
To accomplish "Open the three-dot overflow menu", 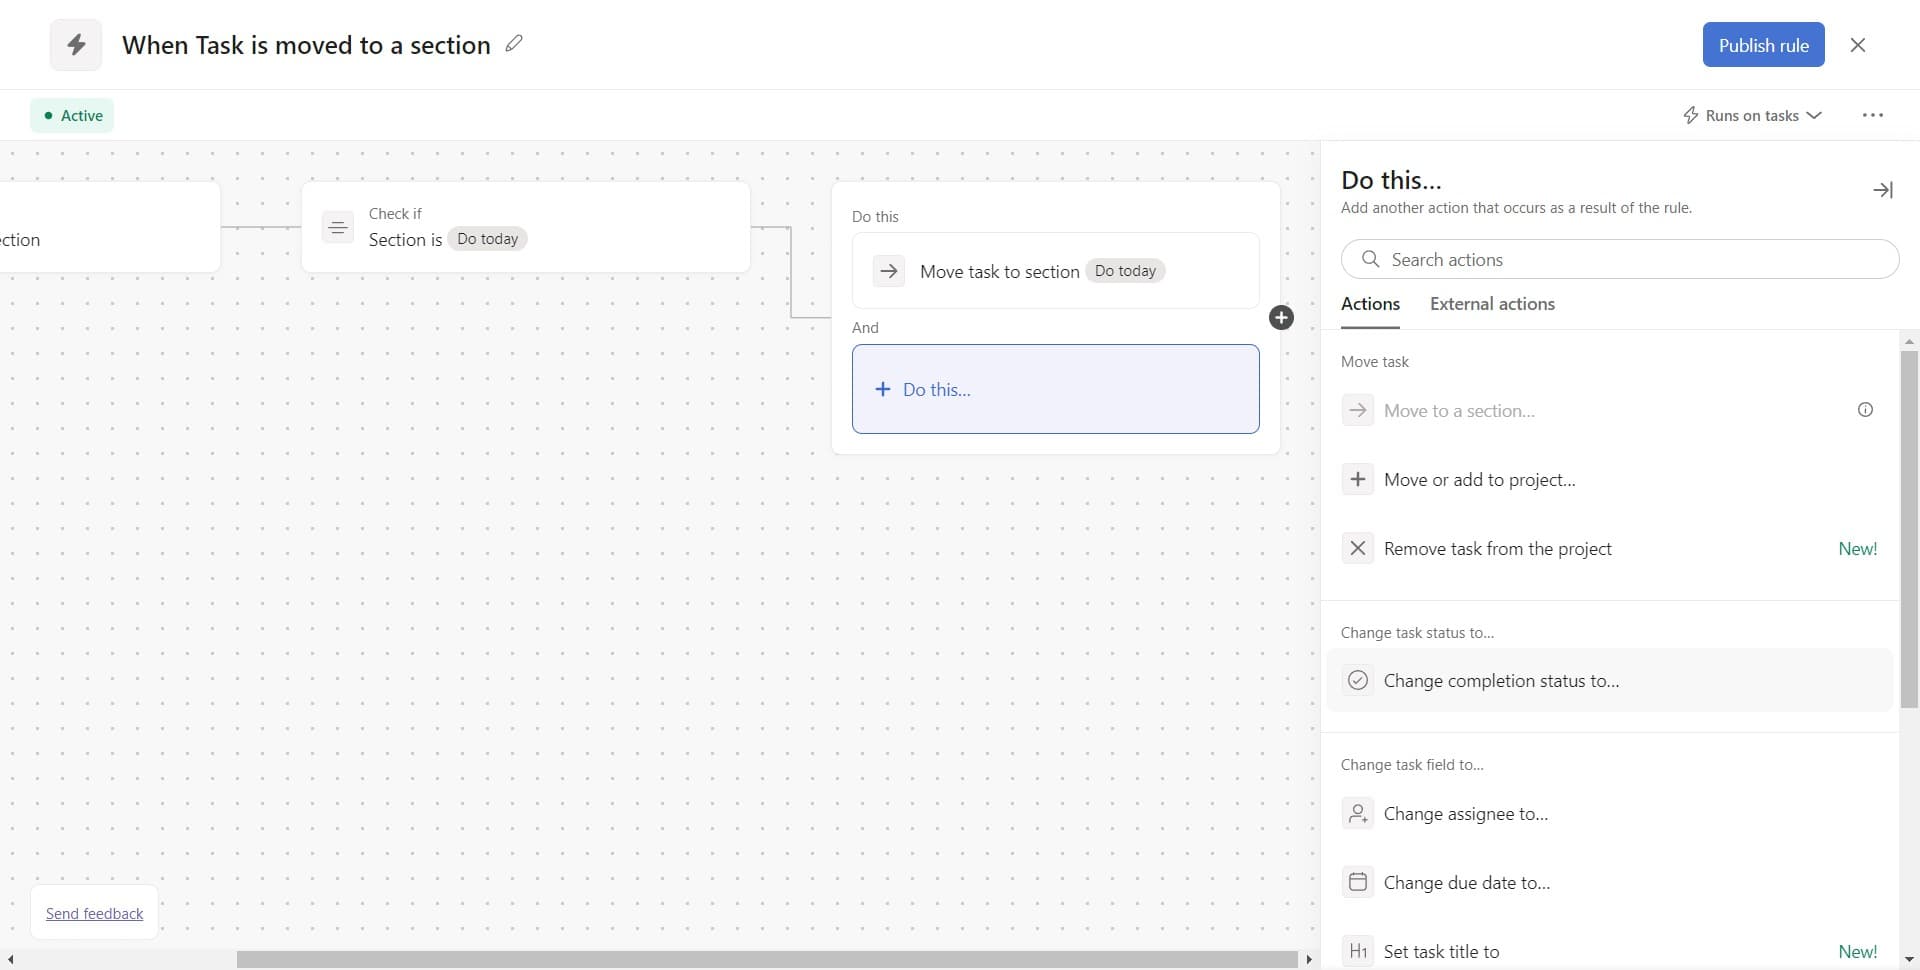I will (1873, 115).
